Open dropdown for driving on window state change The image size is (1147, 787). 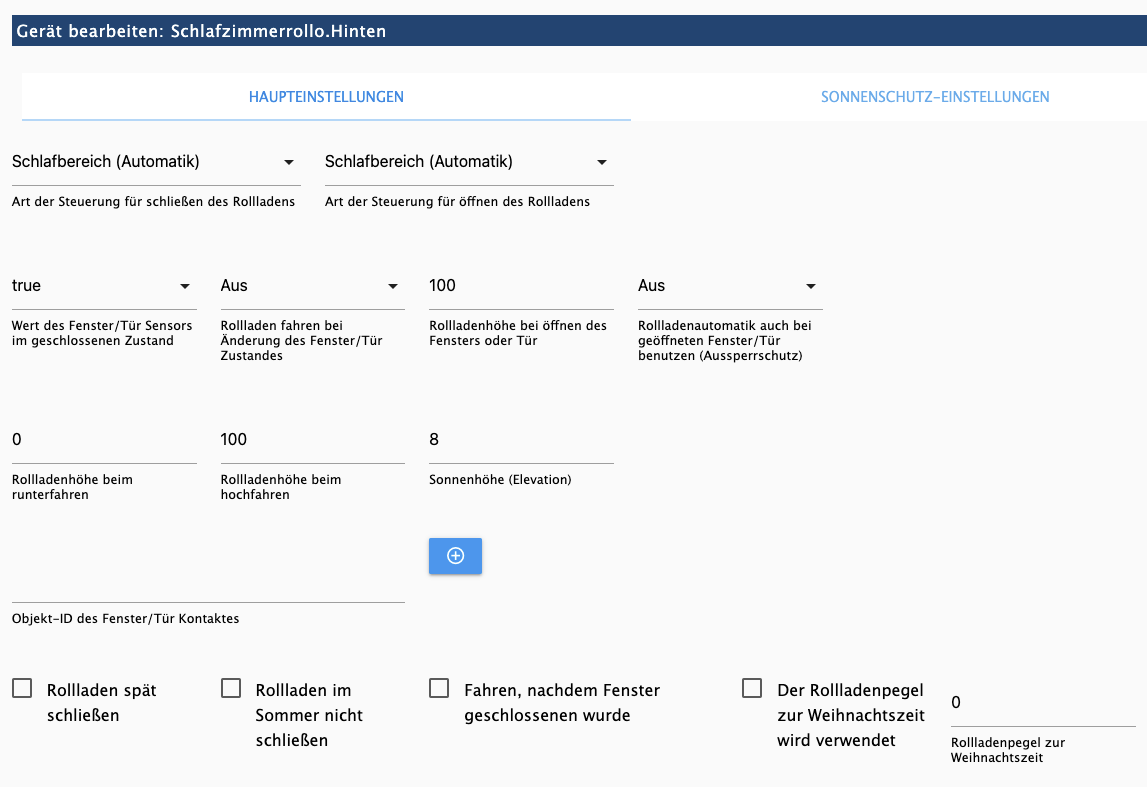click(x=310, y=286)
